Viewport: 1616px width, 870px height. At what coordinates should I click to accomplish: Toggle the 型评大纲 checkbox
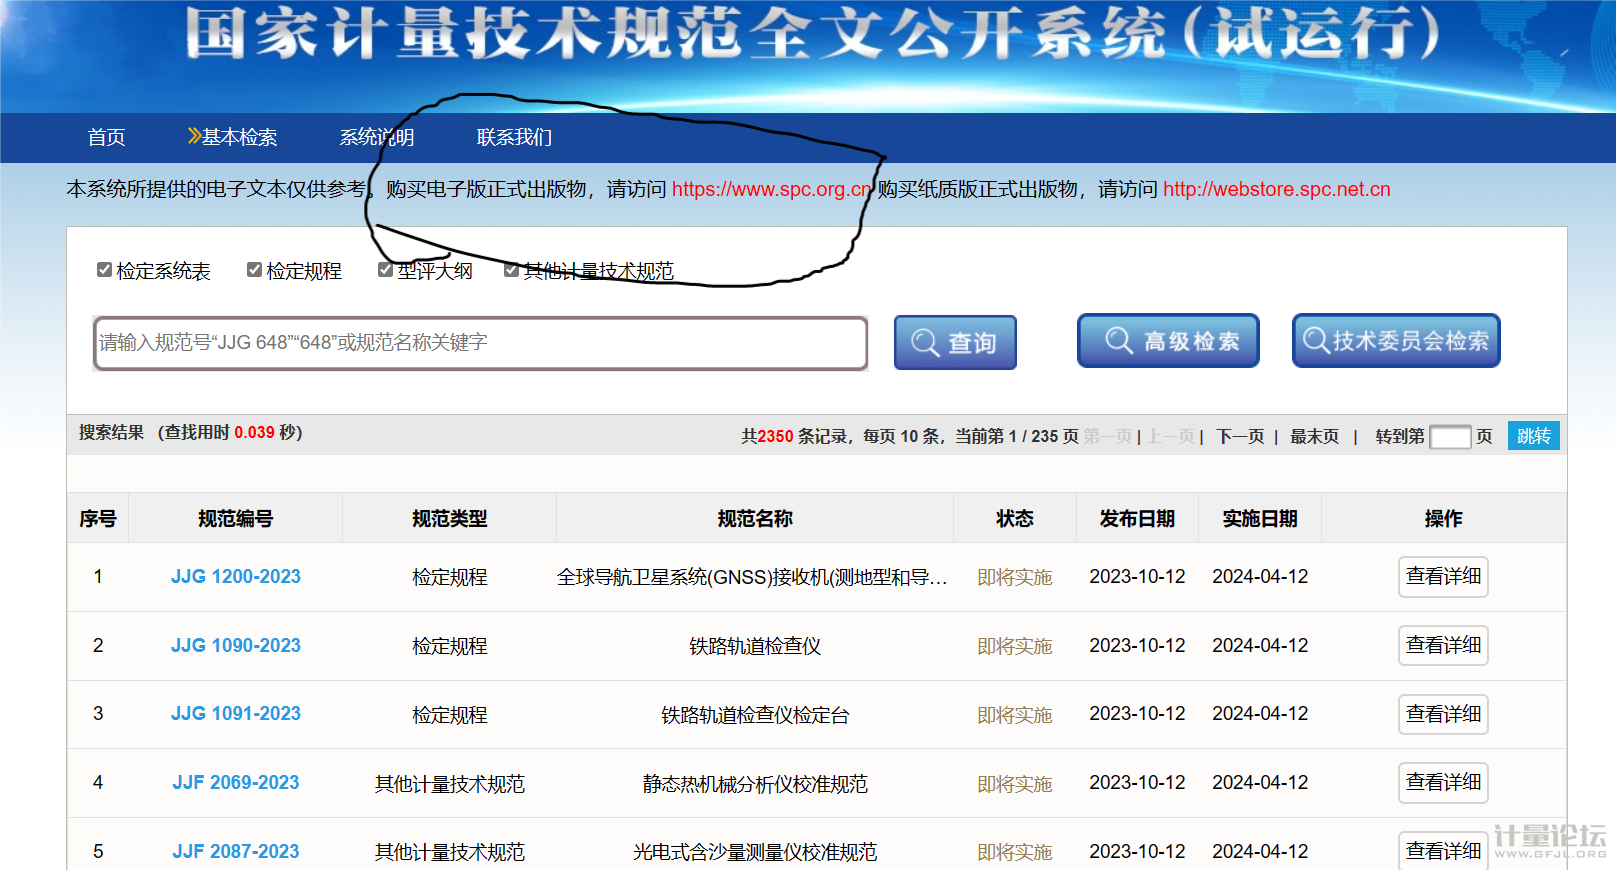pyautogui.click(x=385, y=270)
